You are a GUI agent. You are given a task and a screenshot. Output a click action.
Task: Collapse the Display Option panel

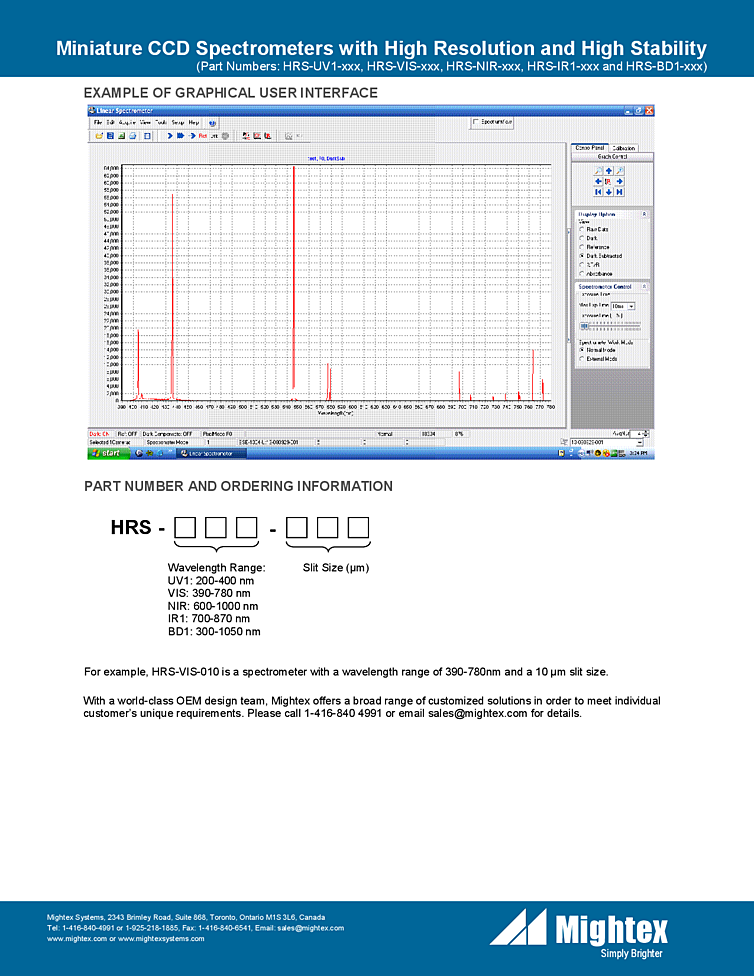[644, 214]
